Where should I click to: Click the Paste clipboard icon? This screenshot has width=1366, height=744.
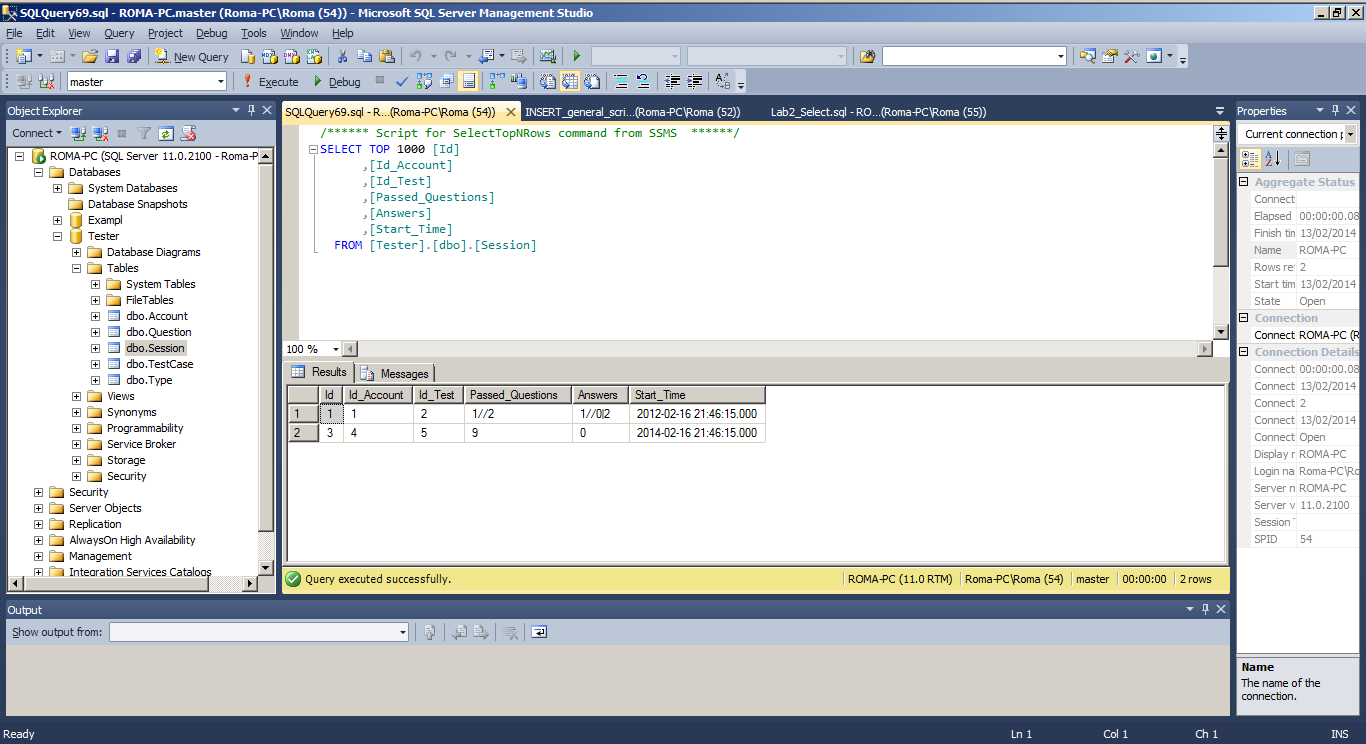point(386,56)
